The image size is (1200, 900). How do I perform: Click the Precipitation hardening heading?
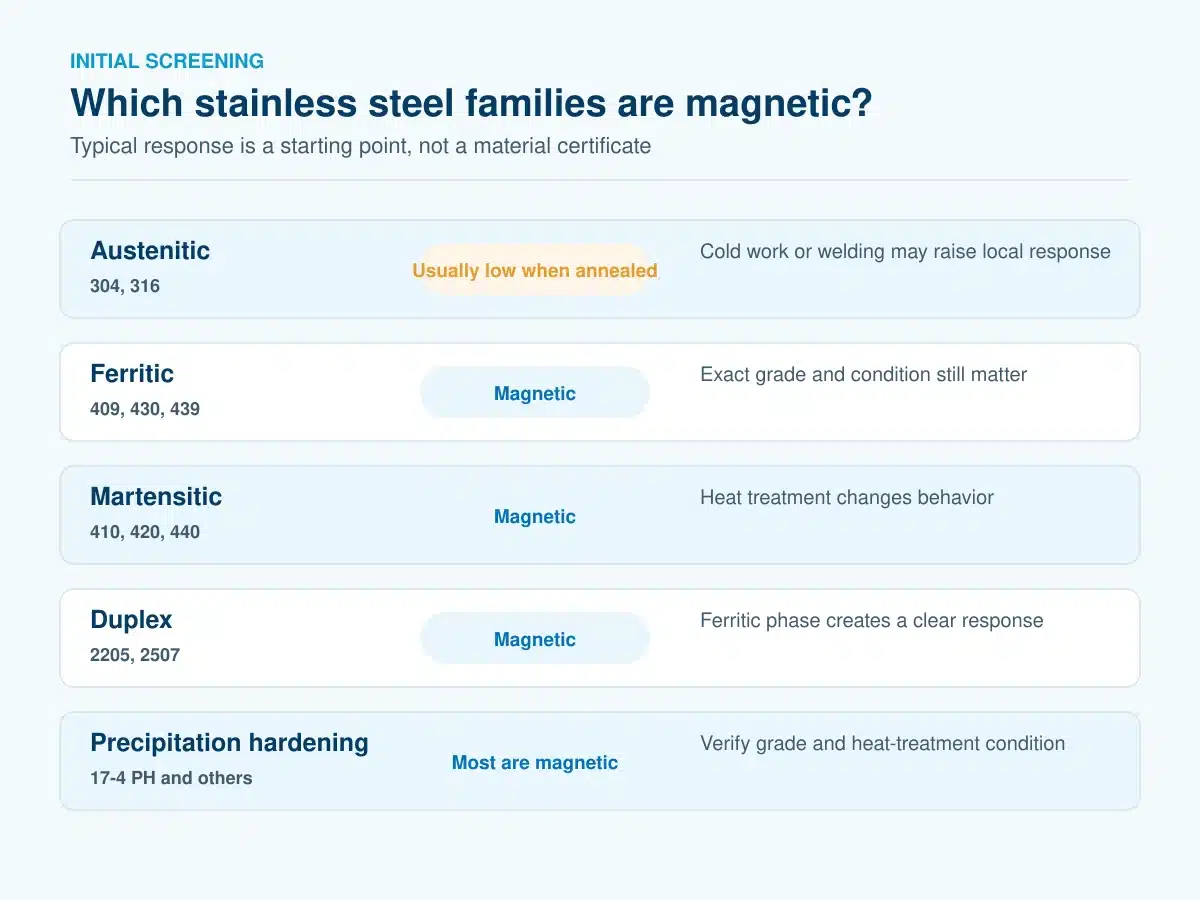click(229, 742)
